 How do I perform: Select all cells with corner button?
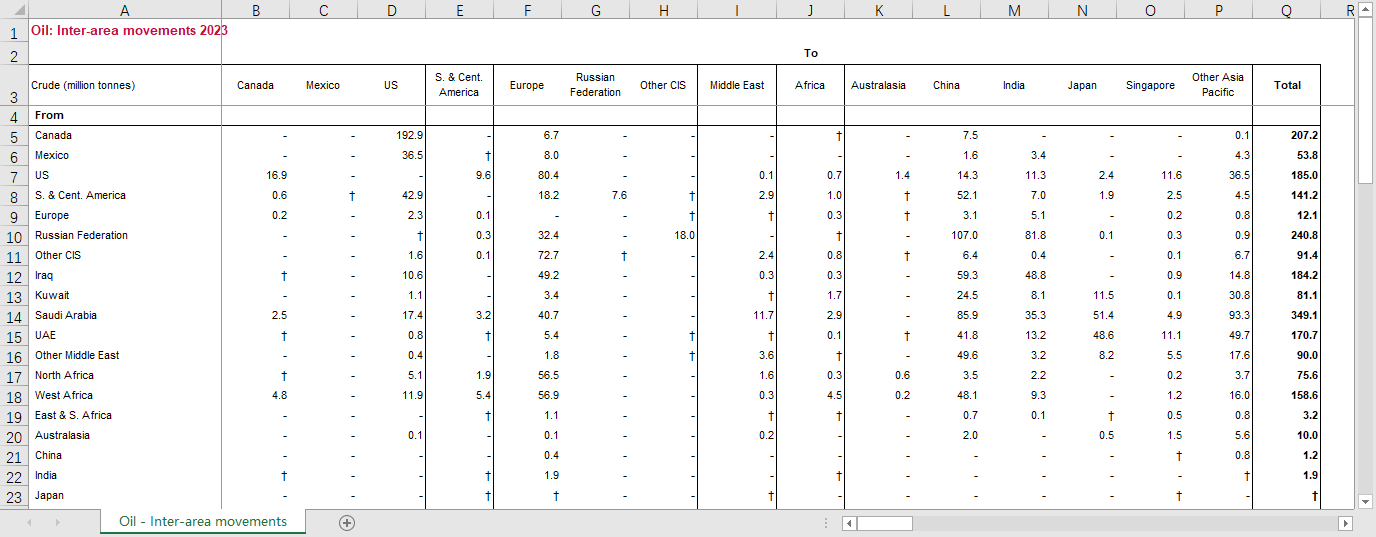[13, 10]
